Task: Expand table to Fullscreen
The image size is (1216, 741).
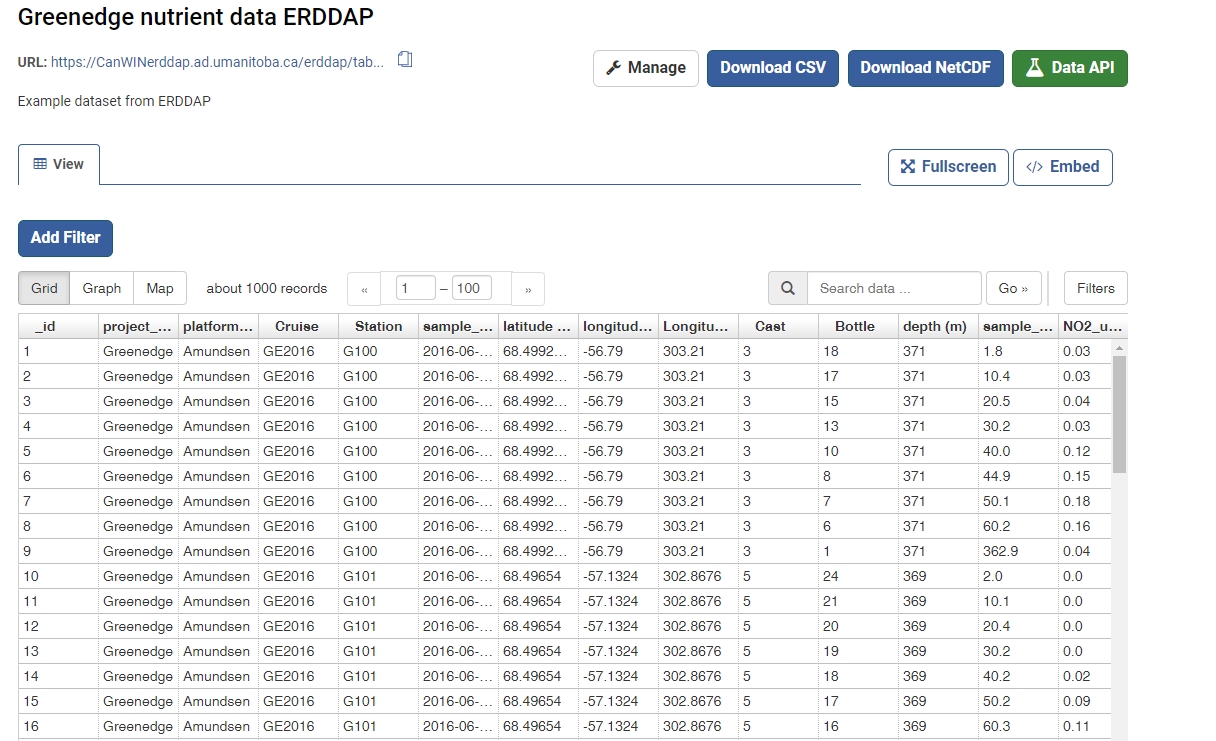Action: 948,167
